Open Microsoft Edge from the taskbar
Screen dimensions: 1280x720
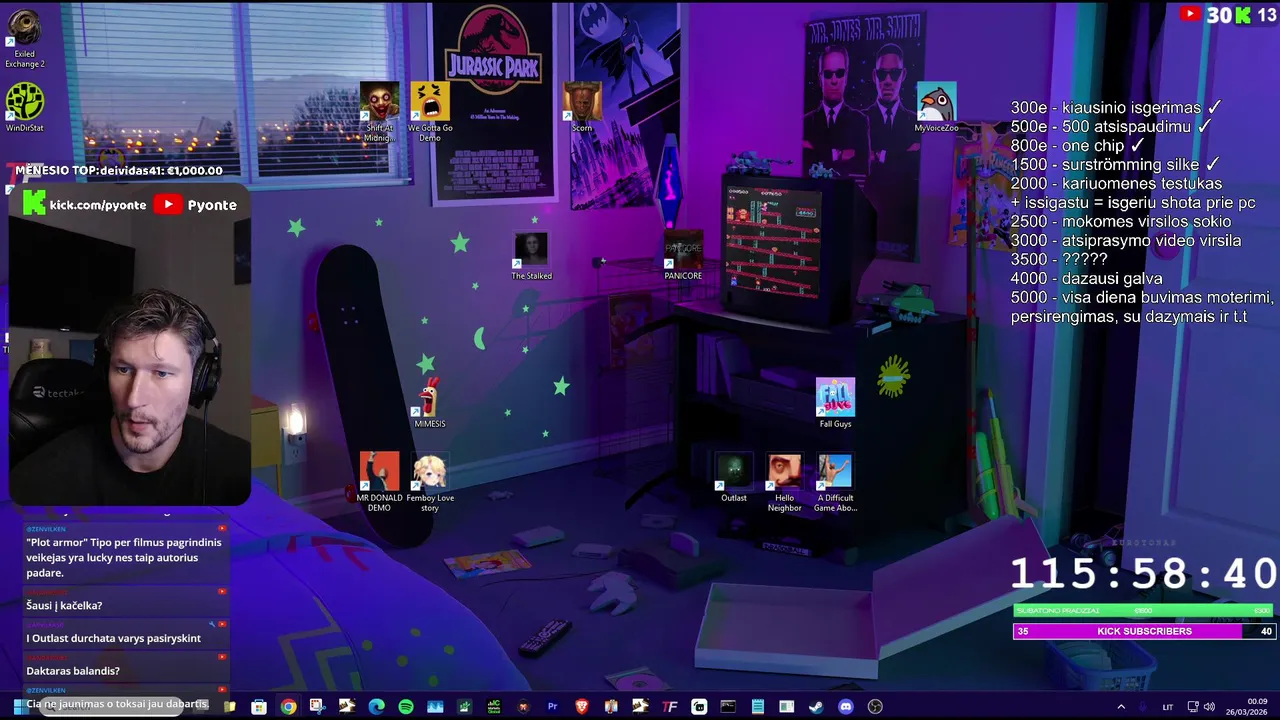click(376, 707)
